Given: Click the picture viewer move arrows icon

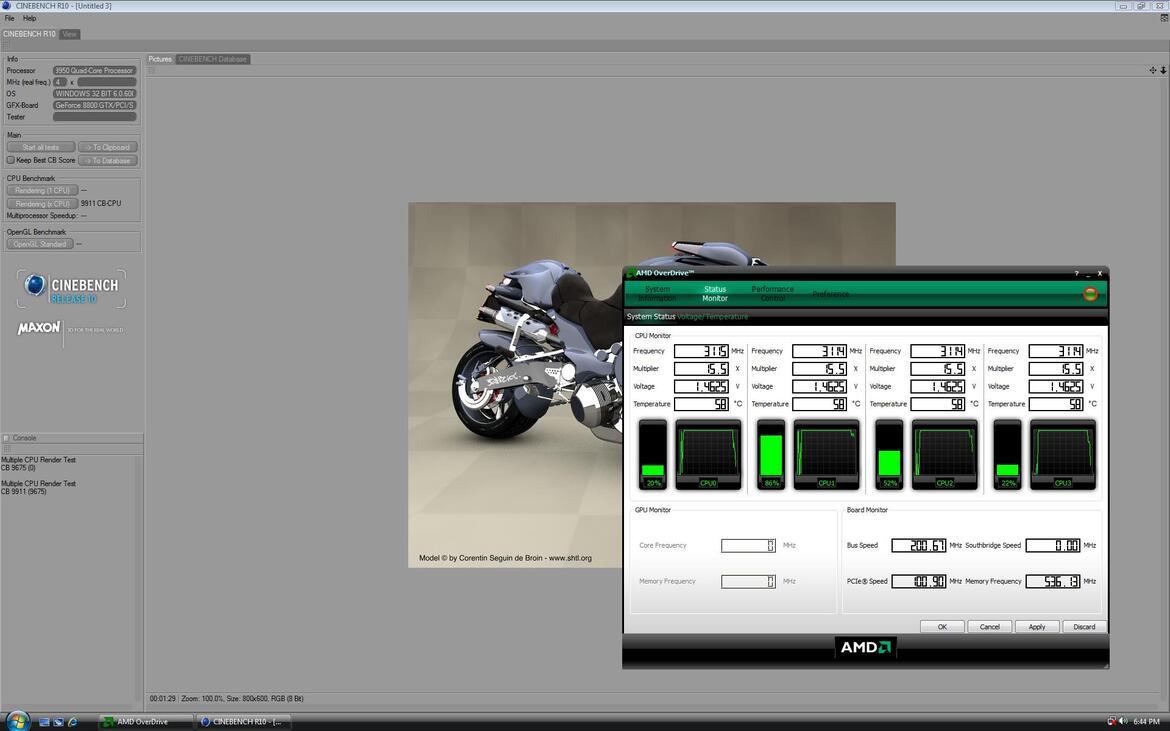Looking at the screenshot, I should pyautogui.click(x=1153, y=70).
